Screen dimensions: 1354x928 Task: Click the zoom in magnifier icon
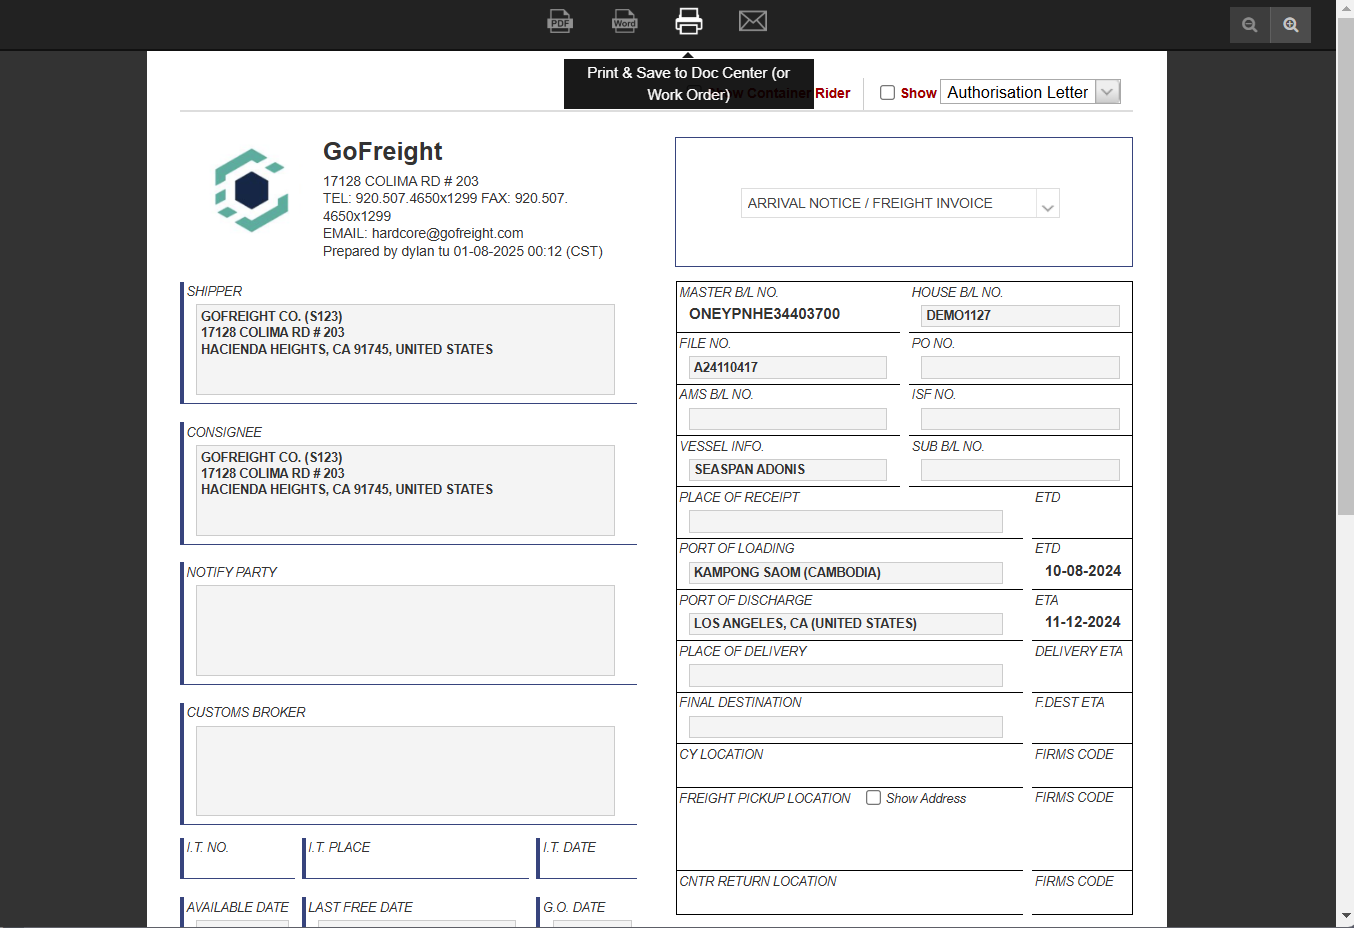pyautogui.click(x=1290, y=24)
